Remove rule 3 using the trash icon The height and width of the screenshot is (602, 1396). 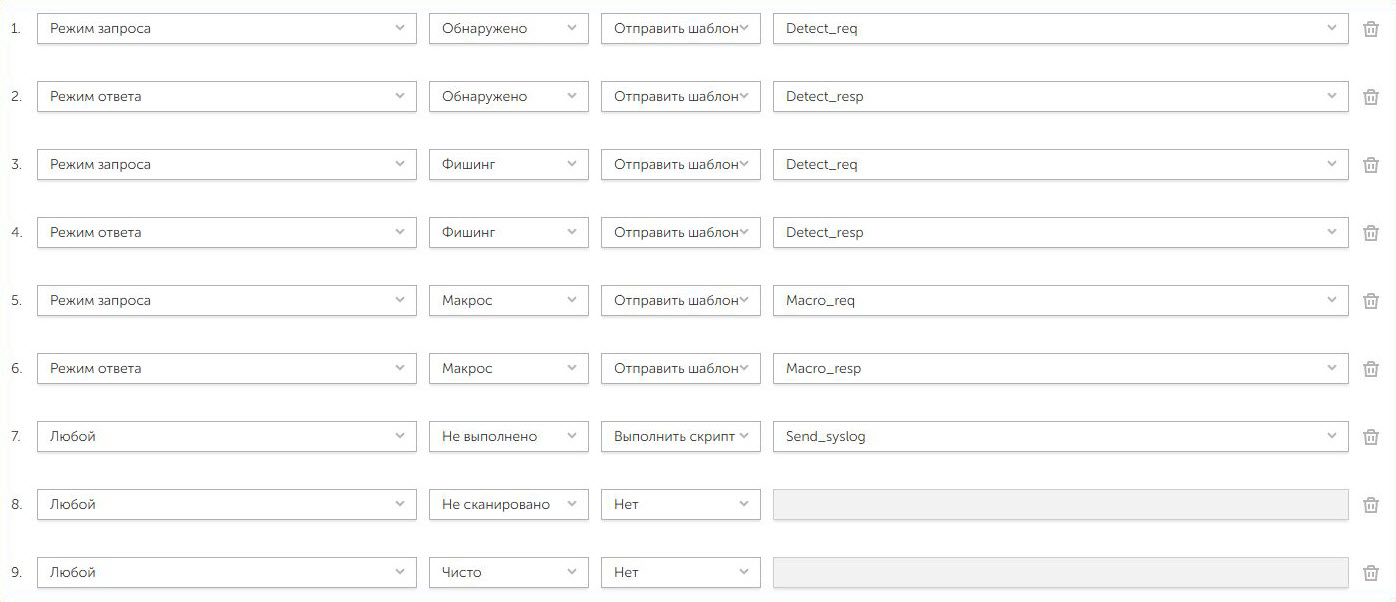tap(1371, 165)
